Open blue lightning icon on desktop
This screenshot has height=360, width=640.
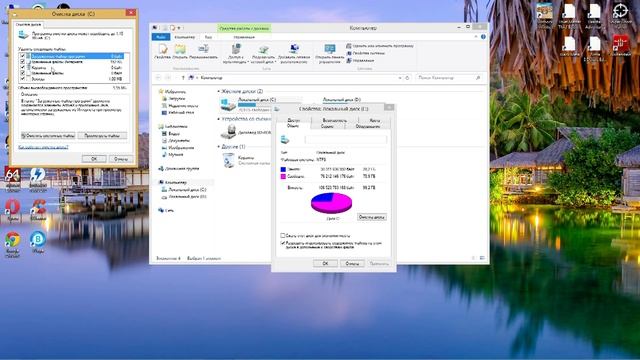(x=38, y=174)
